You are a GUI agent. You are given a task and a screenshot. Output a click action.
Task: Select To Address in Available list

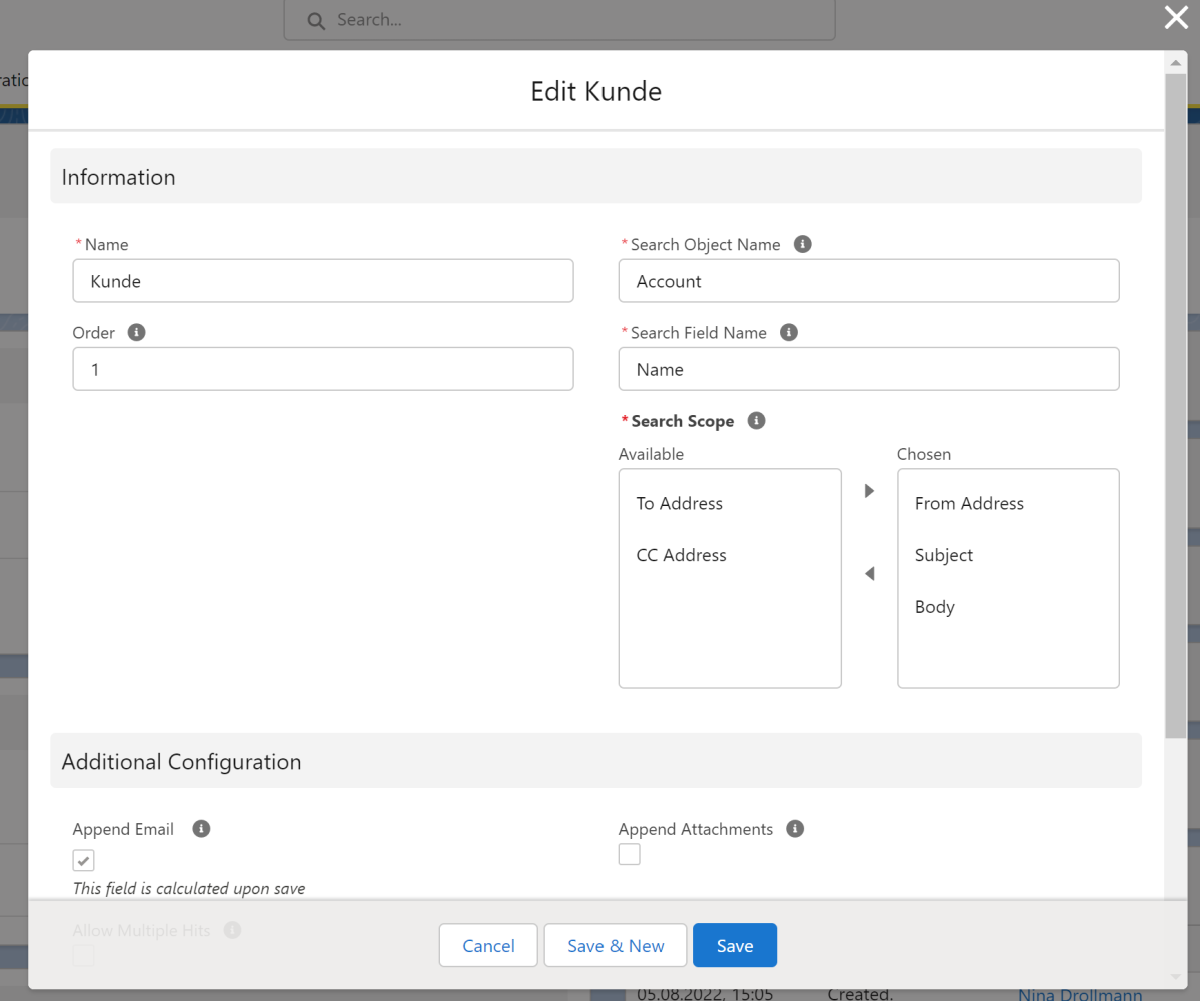[680, 504]
